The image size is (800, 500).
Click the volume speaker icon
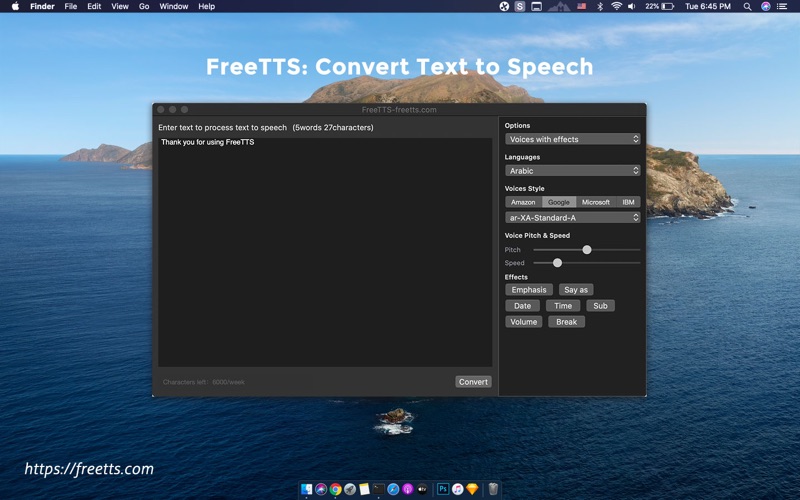(x=632, y=6)
